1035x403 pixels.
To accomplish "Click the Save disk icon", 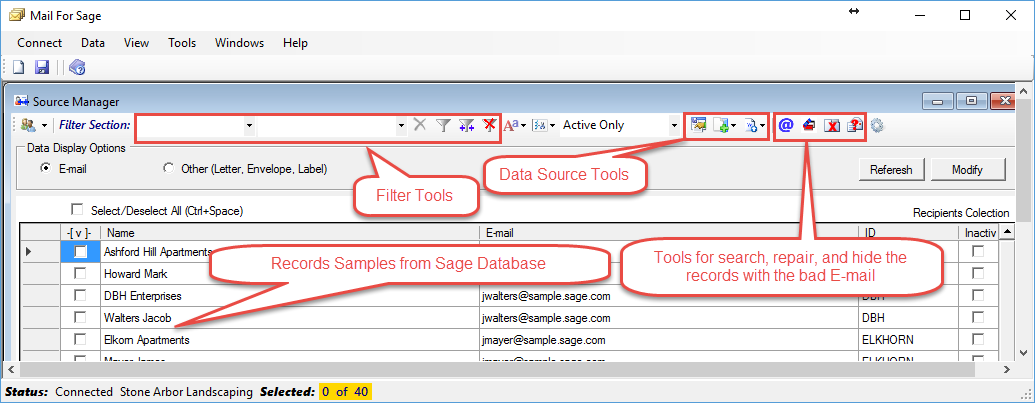I will coord(42,67).
